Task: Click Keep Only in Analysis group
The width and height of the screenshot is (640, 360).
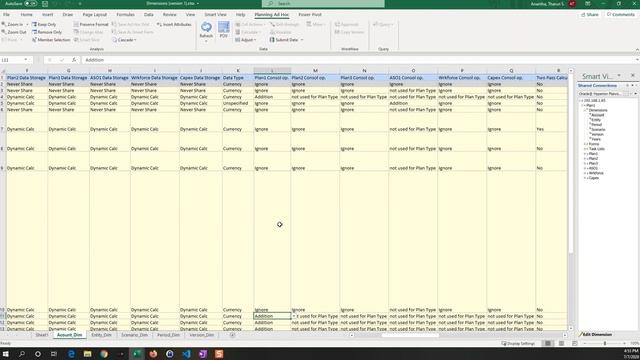Action: click(x=44, y=24)
